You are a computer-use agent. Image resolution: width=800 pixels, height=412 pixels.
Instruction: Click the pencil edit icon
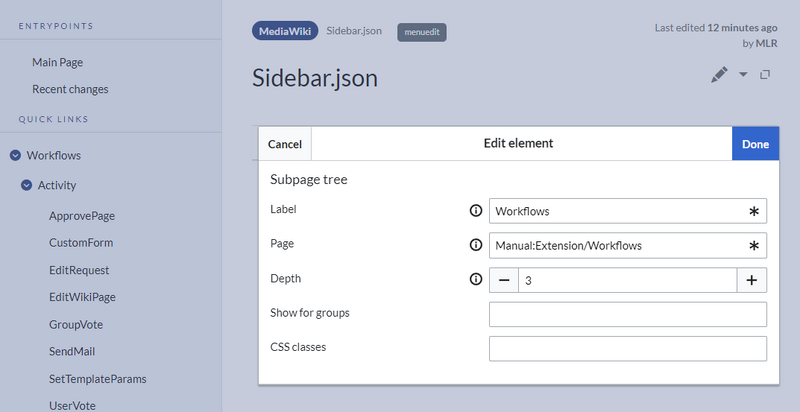tap(719, 75)
